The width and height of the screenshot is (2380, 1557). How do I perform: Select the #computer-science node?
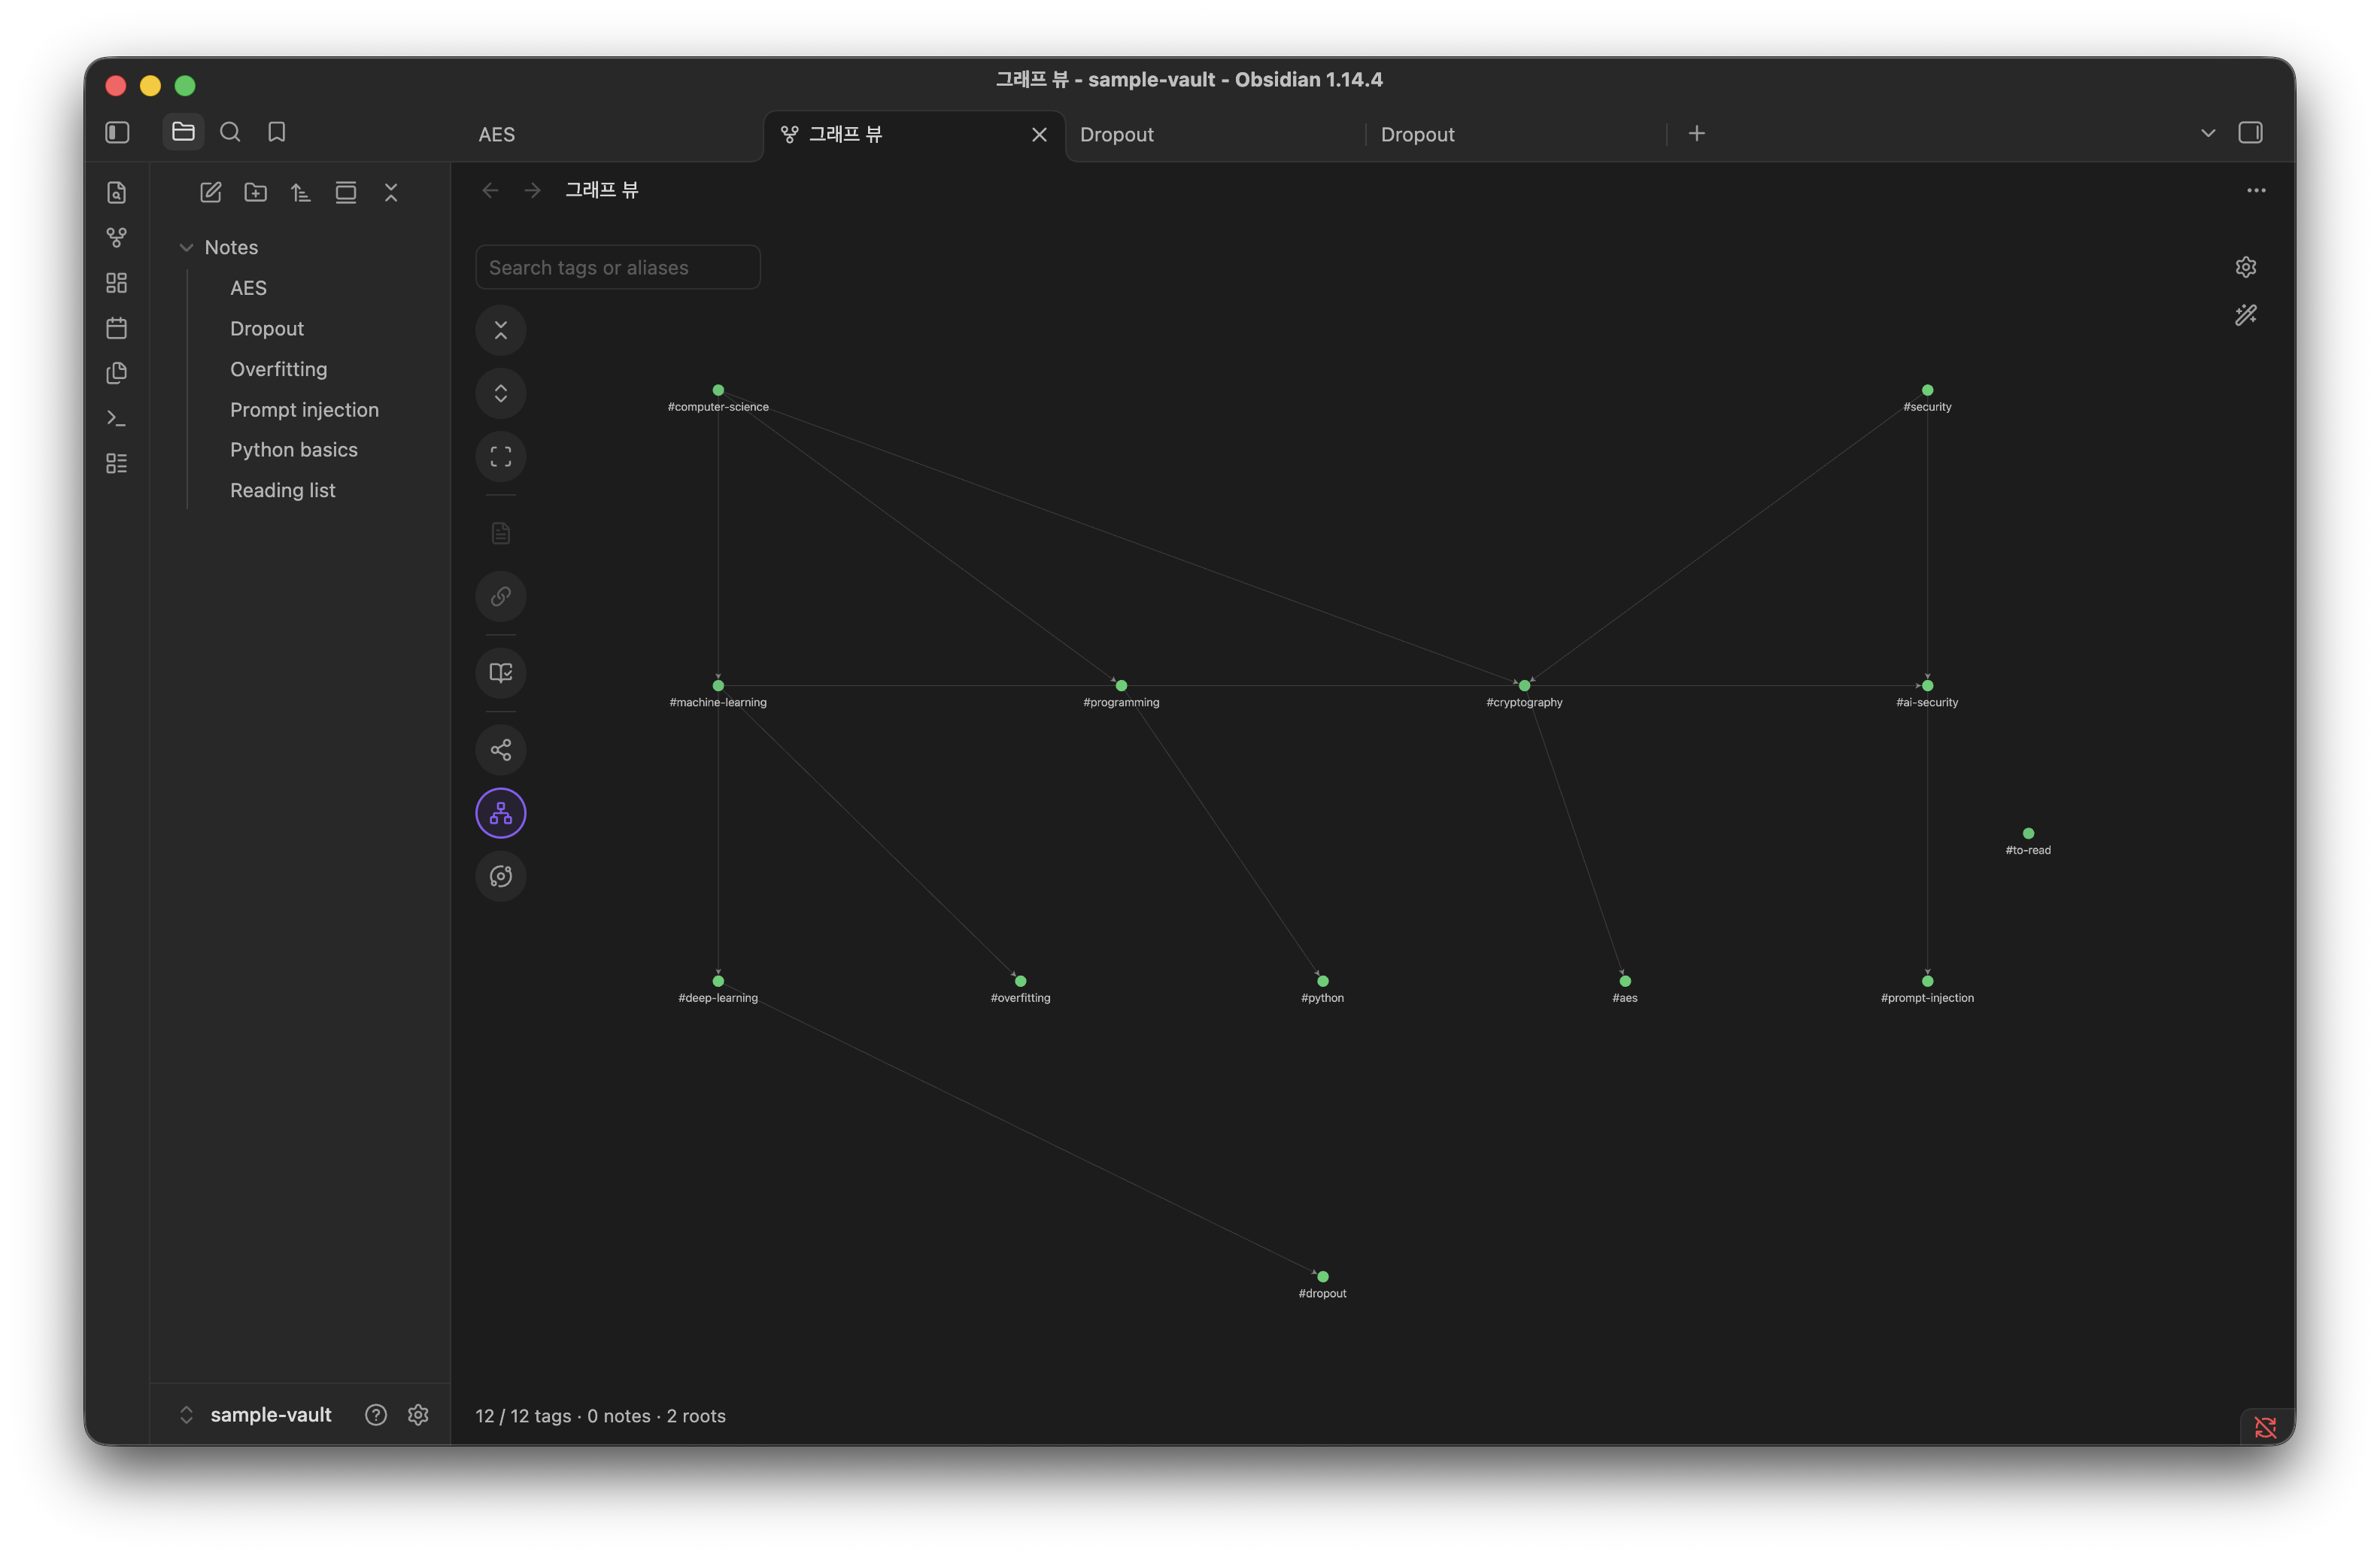coord(718,390)
